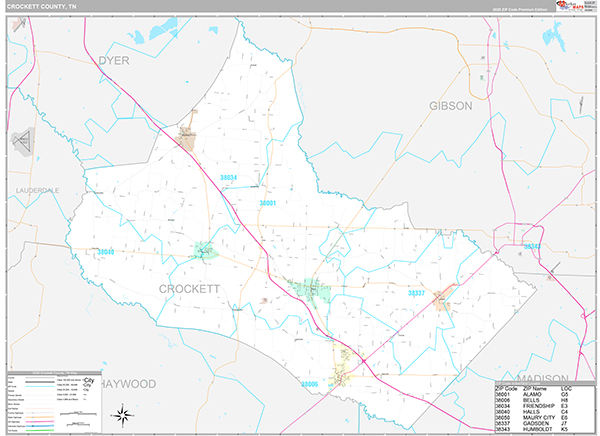The width and height of the screenshot is (600, 436).
Task: Click the yellow city area near 38006
Action: (344, 364)
